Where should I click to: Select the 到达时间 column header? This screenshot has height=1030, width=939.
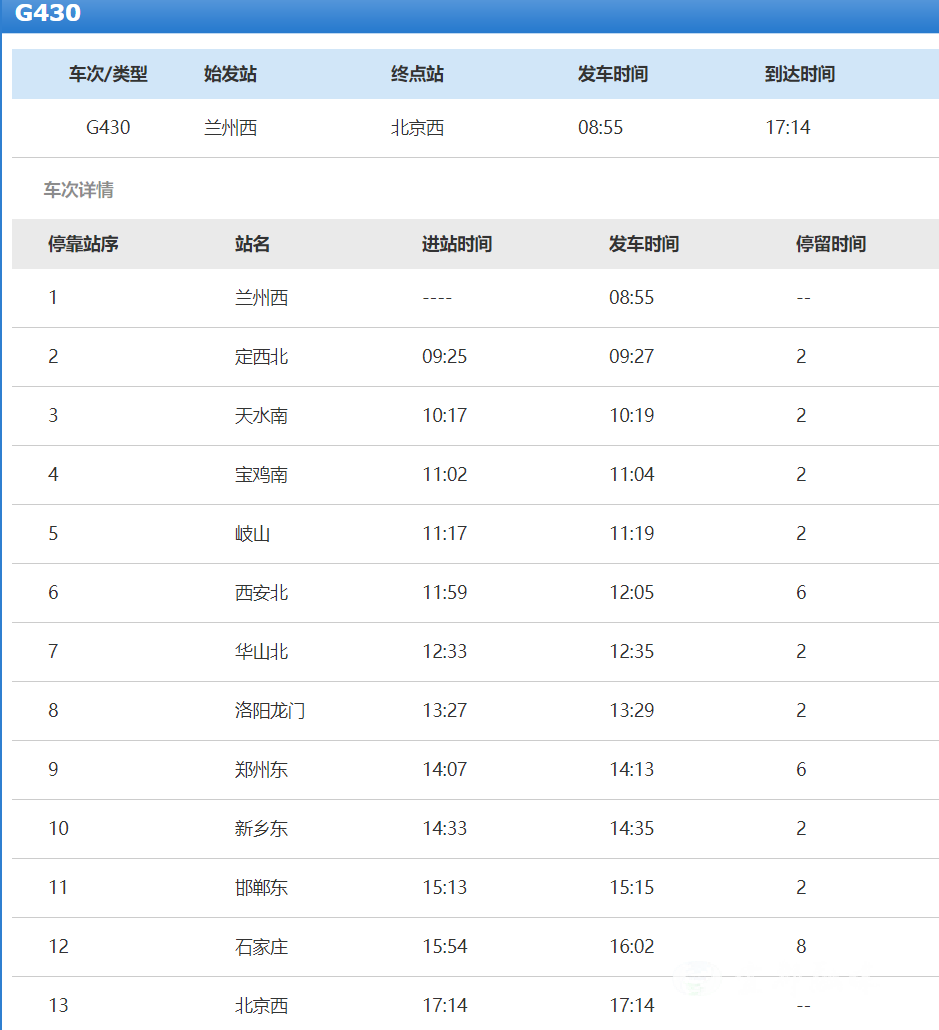coord(799,74)
